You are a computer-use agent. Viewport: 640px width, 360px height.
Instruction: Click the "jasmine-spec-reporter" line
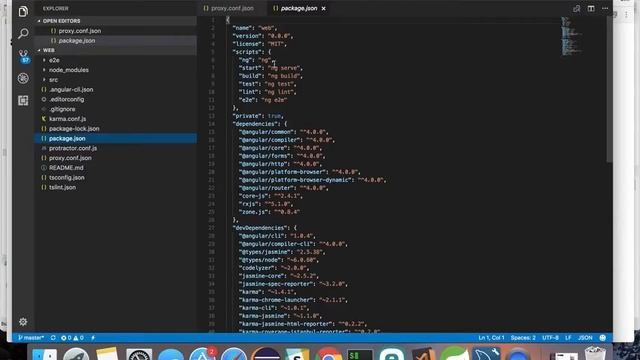click(293, 284)
